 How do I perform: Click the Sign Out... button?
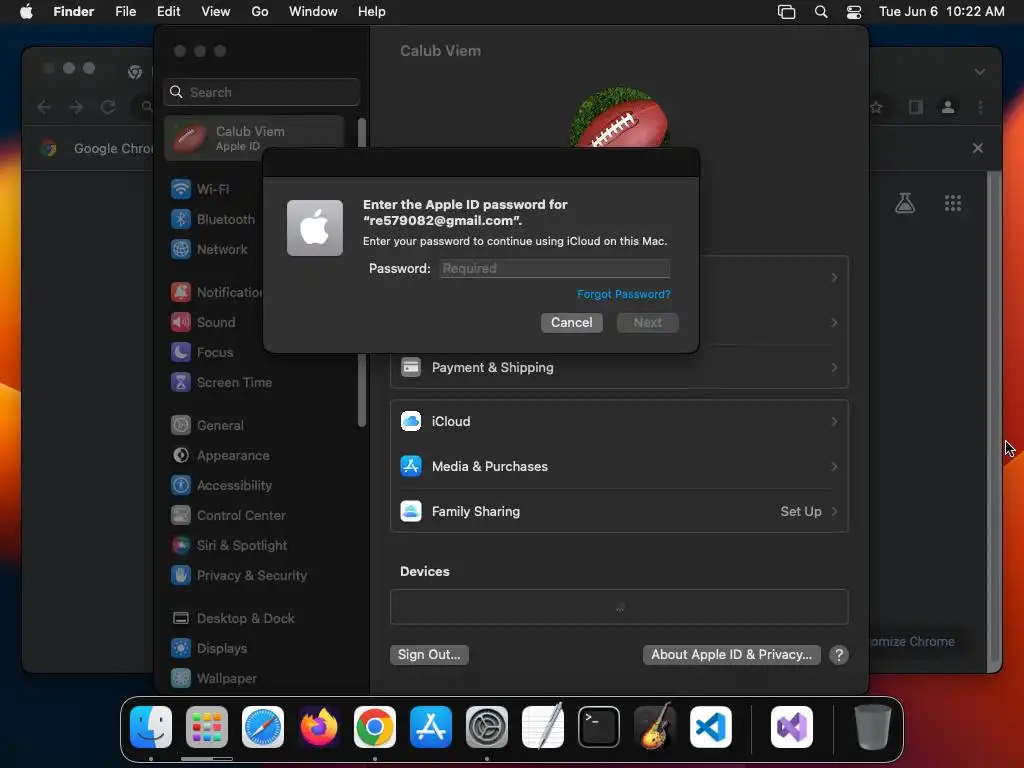(429, 654)
